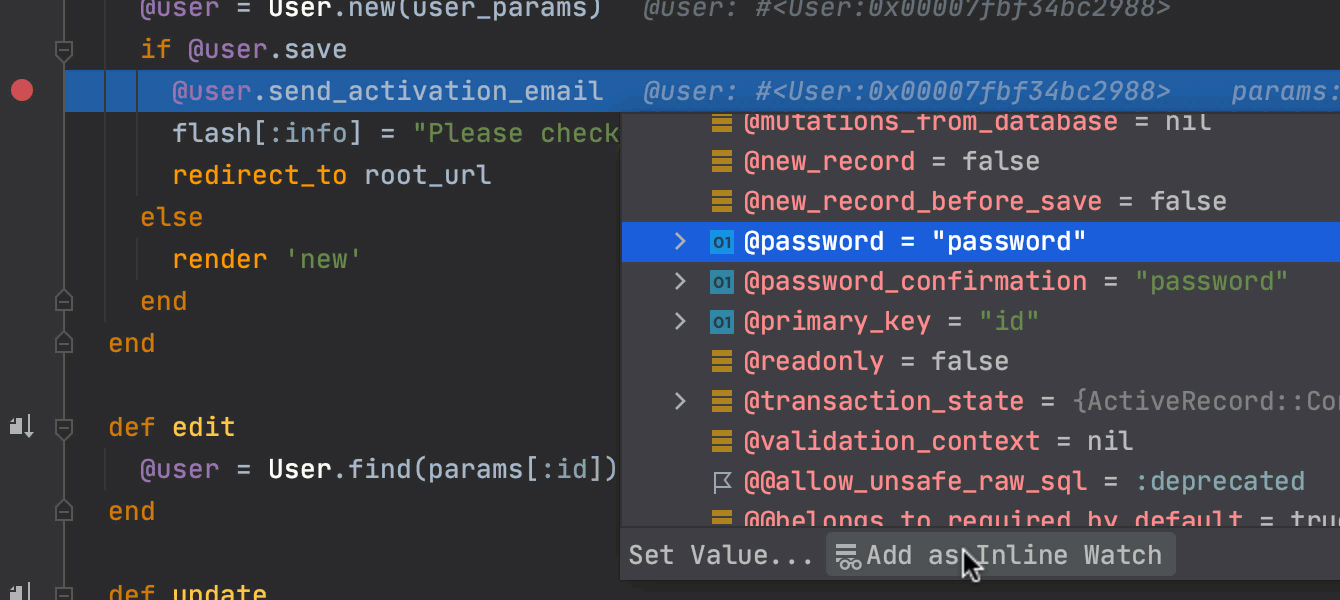Click Set Value... button in popup

[x=720, y=555]
